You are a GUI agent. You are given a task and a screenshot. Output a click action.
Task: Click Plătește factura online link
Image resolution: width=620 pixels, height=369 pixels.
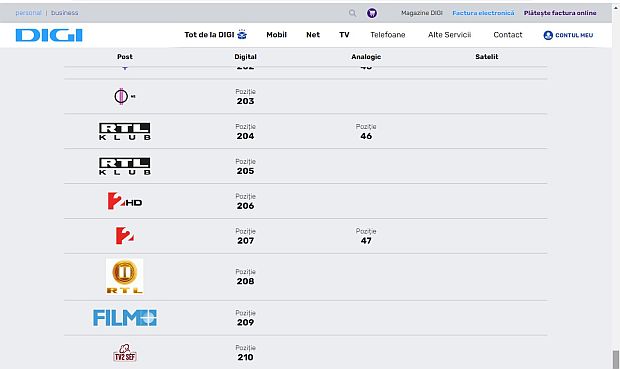560,13
